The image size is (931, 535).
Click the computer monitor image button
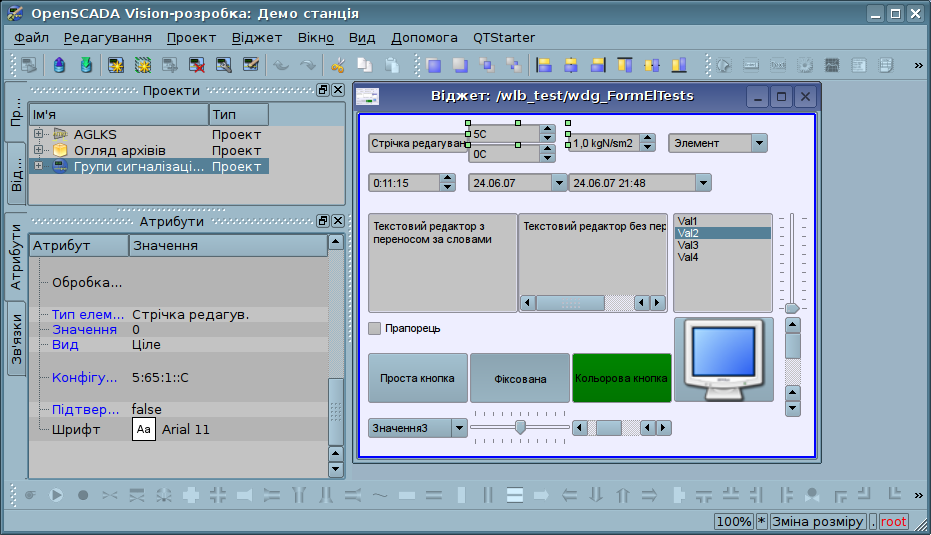(723, 359)
